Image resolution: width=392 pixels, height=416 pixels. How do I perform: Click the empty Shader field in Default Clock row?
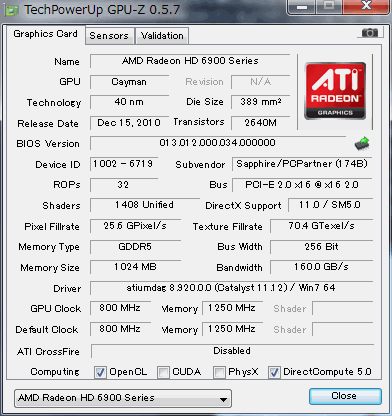pyautogui.click(x=343, y=329)
